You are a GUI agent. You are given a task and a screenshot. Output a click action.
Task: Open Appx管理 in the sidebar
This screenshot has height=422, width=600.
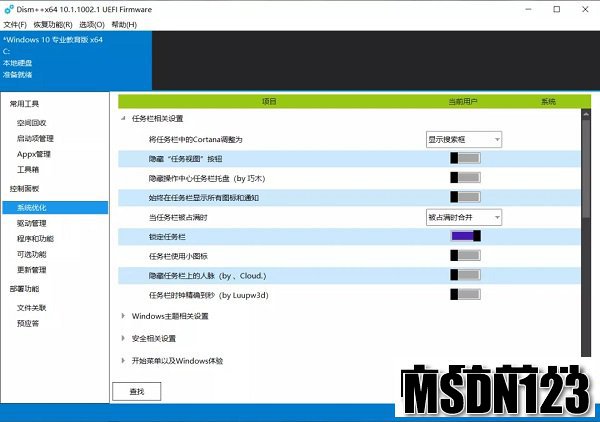34,154
